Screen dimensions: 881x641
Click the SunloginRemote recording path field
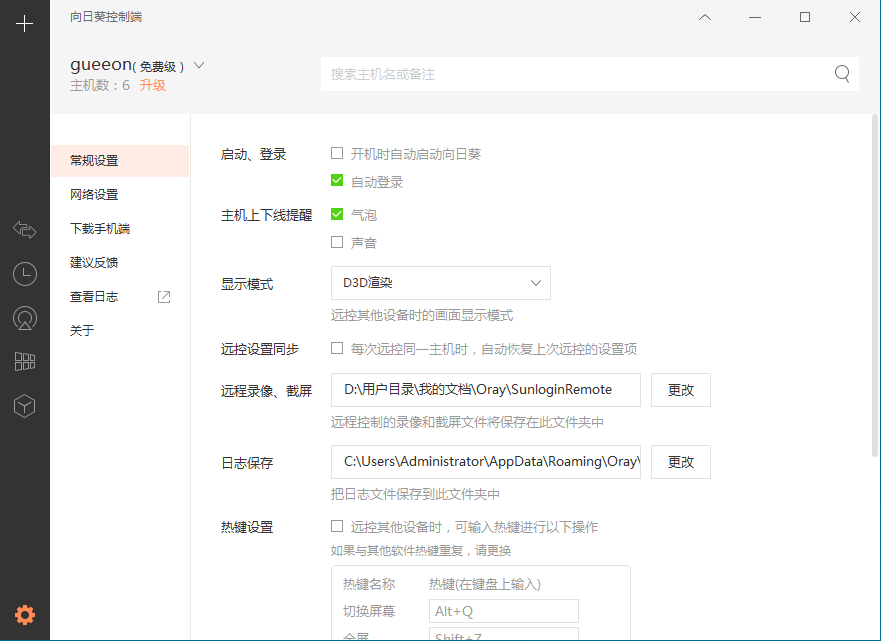485,390
